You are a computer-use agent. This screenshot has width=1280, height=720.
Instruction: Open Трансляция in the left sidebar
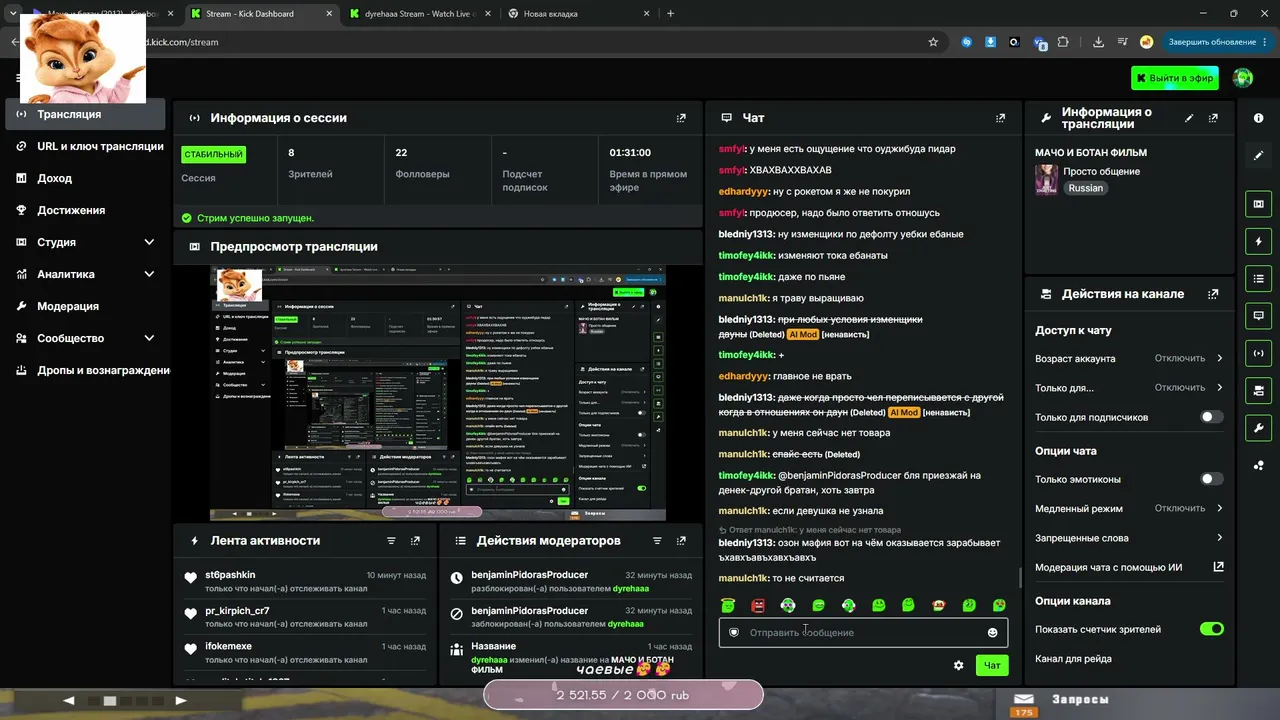(85, 114)
